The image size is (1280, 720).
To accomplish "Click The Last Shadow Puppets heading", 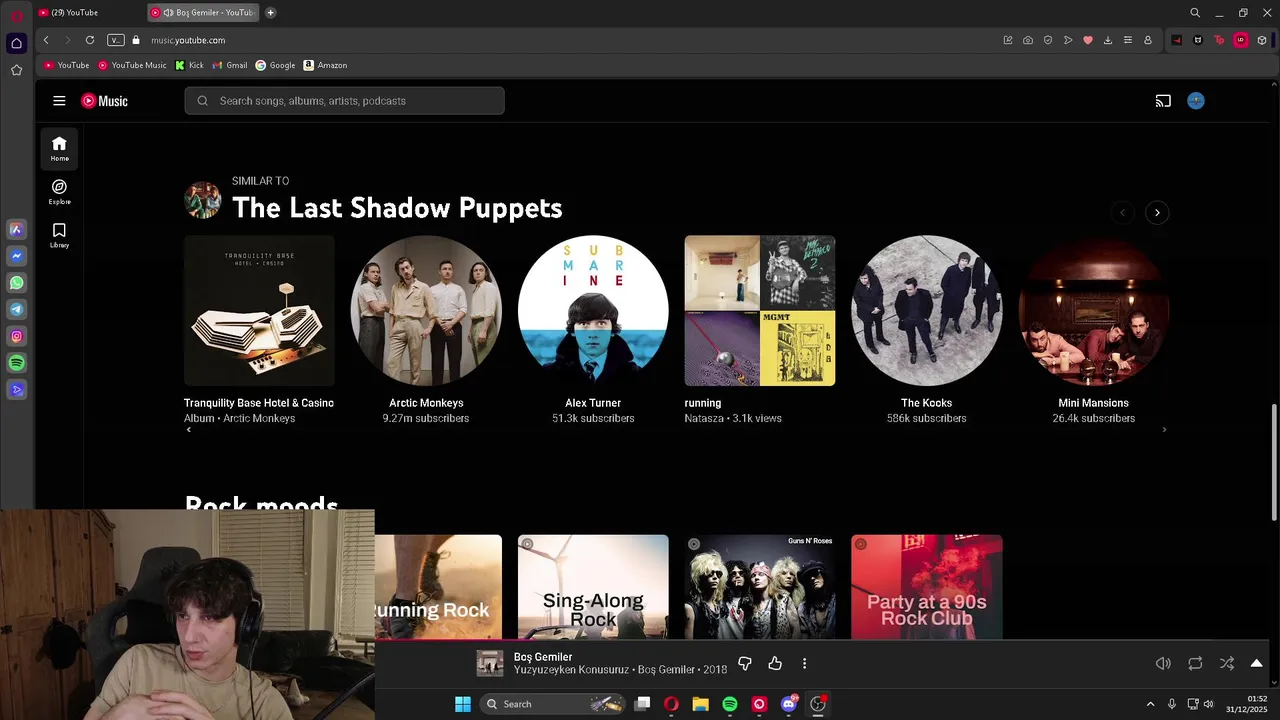I will click(x=397, y=208).
